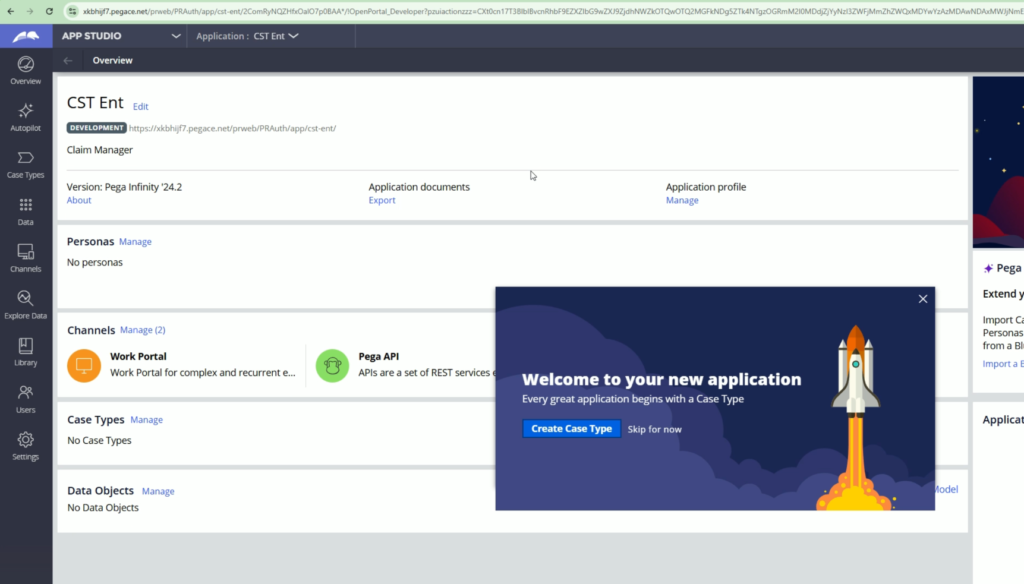This screenshot has width=1024, height=584.
Task: Open the Autopilot sidebar item
Action: click(25, 118)
